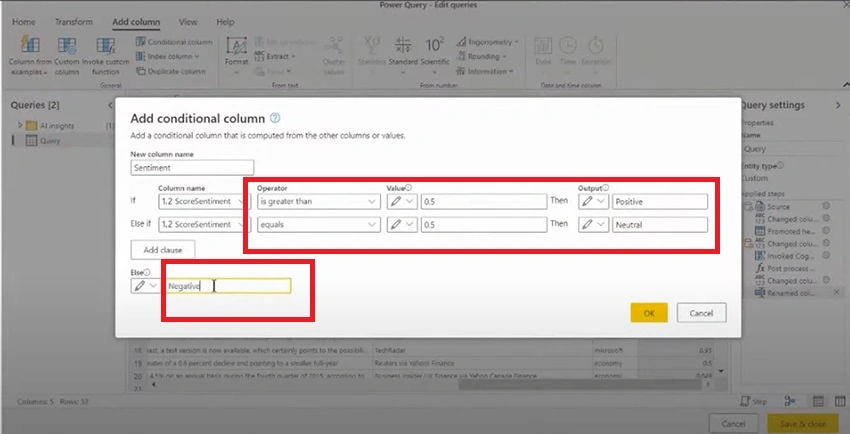Open the Index column dropdown
The height and width of the screenshot is (434, 850).
pos(168,56)
